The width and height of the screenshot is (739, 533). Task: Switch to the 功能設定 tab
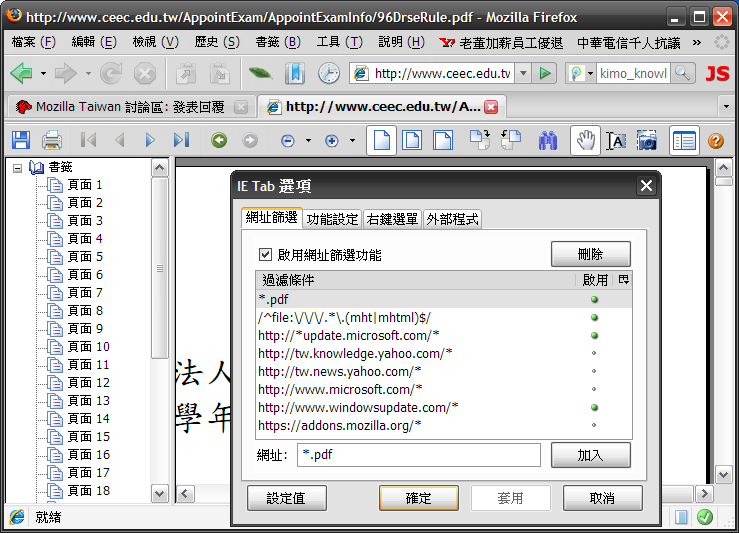[332, 219]
